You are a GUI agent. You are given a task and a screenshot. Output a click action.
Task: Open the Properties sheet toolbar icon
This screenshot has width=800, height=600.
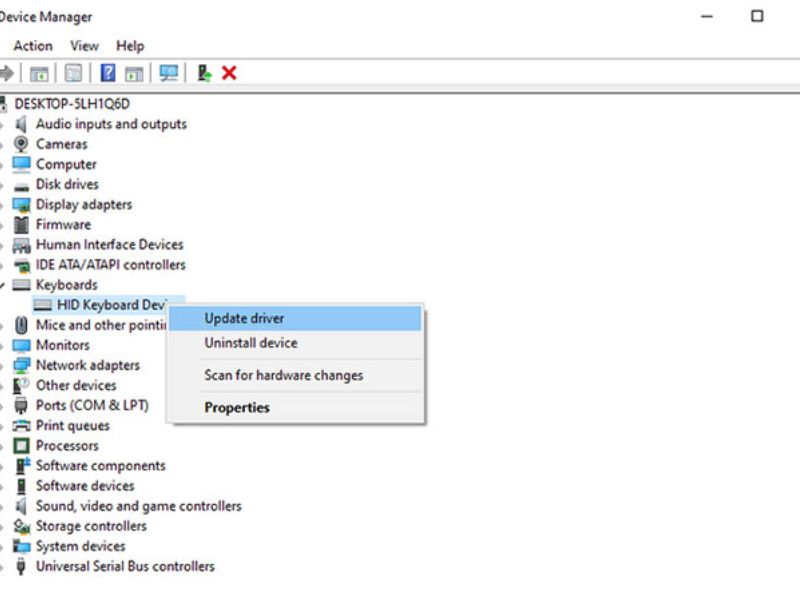[x=73, y=73]
